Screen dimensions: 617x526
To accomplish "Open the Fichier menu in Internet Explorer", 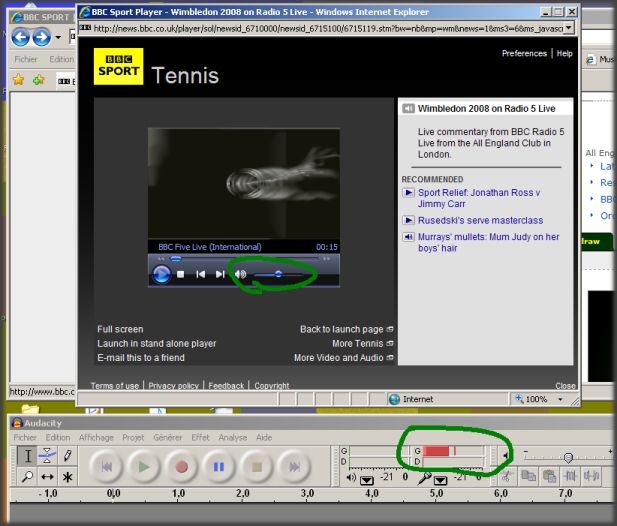I will coord(26,59).
